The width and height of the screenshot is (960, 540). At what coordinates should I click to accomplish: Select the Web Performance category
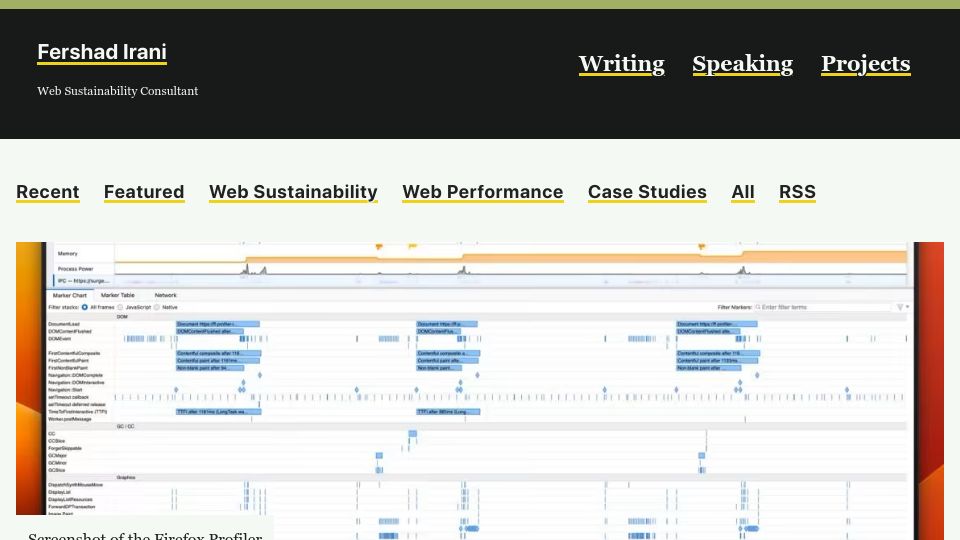[482, 192]
